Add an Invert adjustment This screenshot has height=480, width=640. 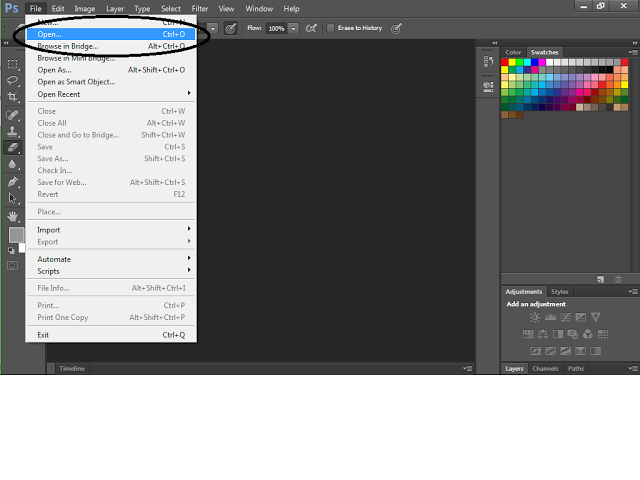pyautogui.click(x=535, y=351)
